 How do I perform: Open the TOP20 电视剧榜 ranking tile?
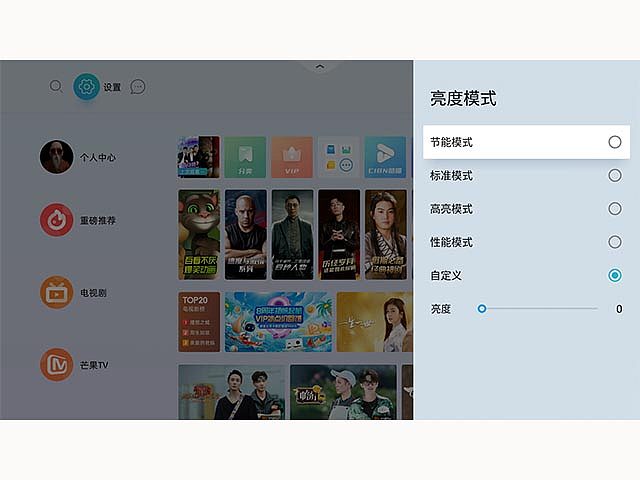199,322
